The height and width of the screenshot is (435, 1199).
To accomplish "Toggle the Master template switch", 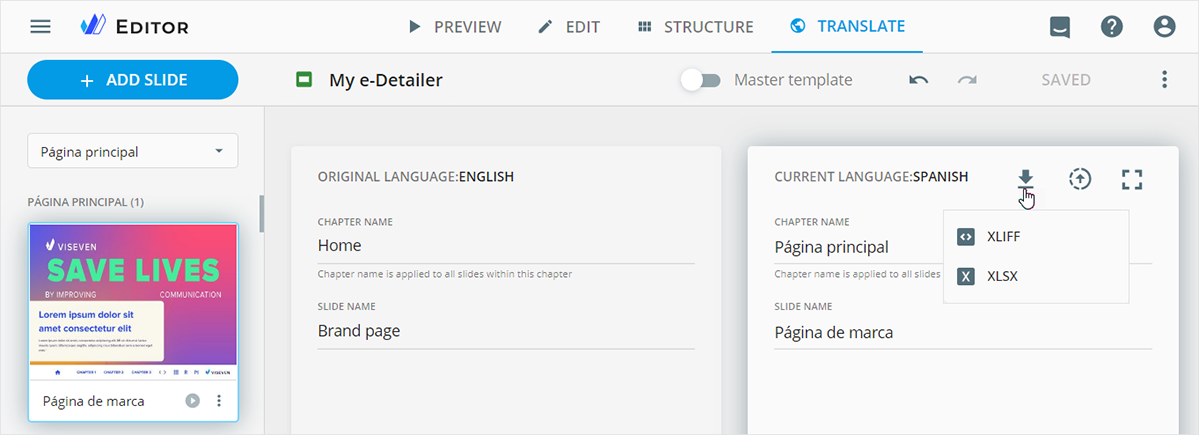I will click(x=700, y=80).
